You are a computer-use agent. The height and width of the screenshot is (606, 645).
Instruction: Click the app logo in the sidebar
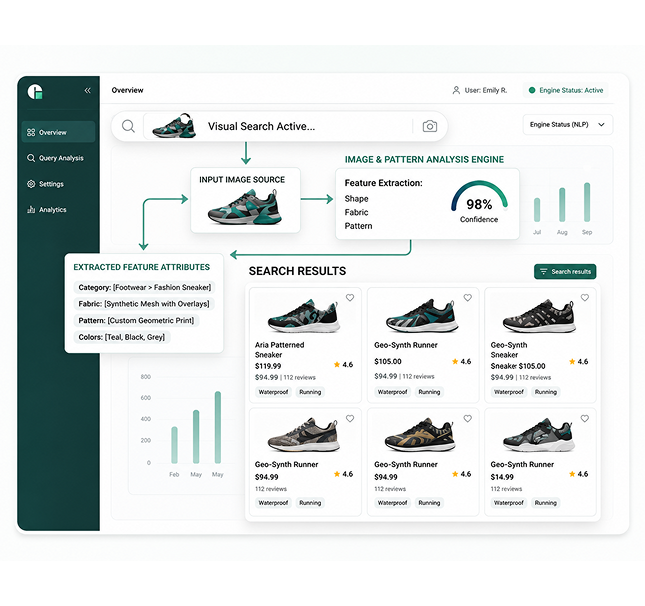[35, 91]
